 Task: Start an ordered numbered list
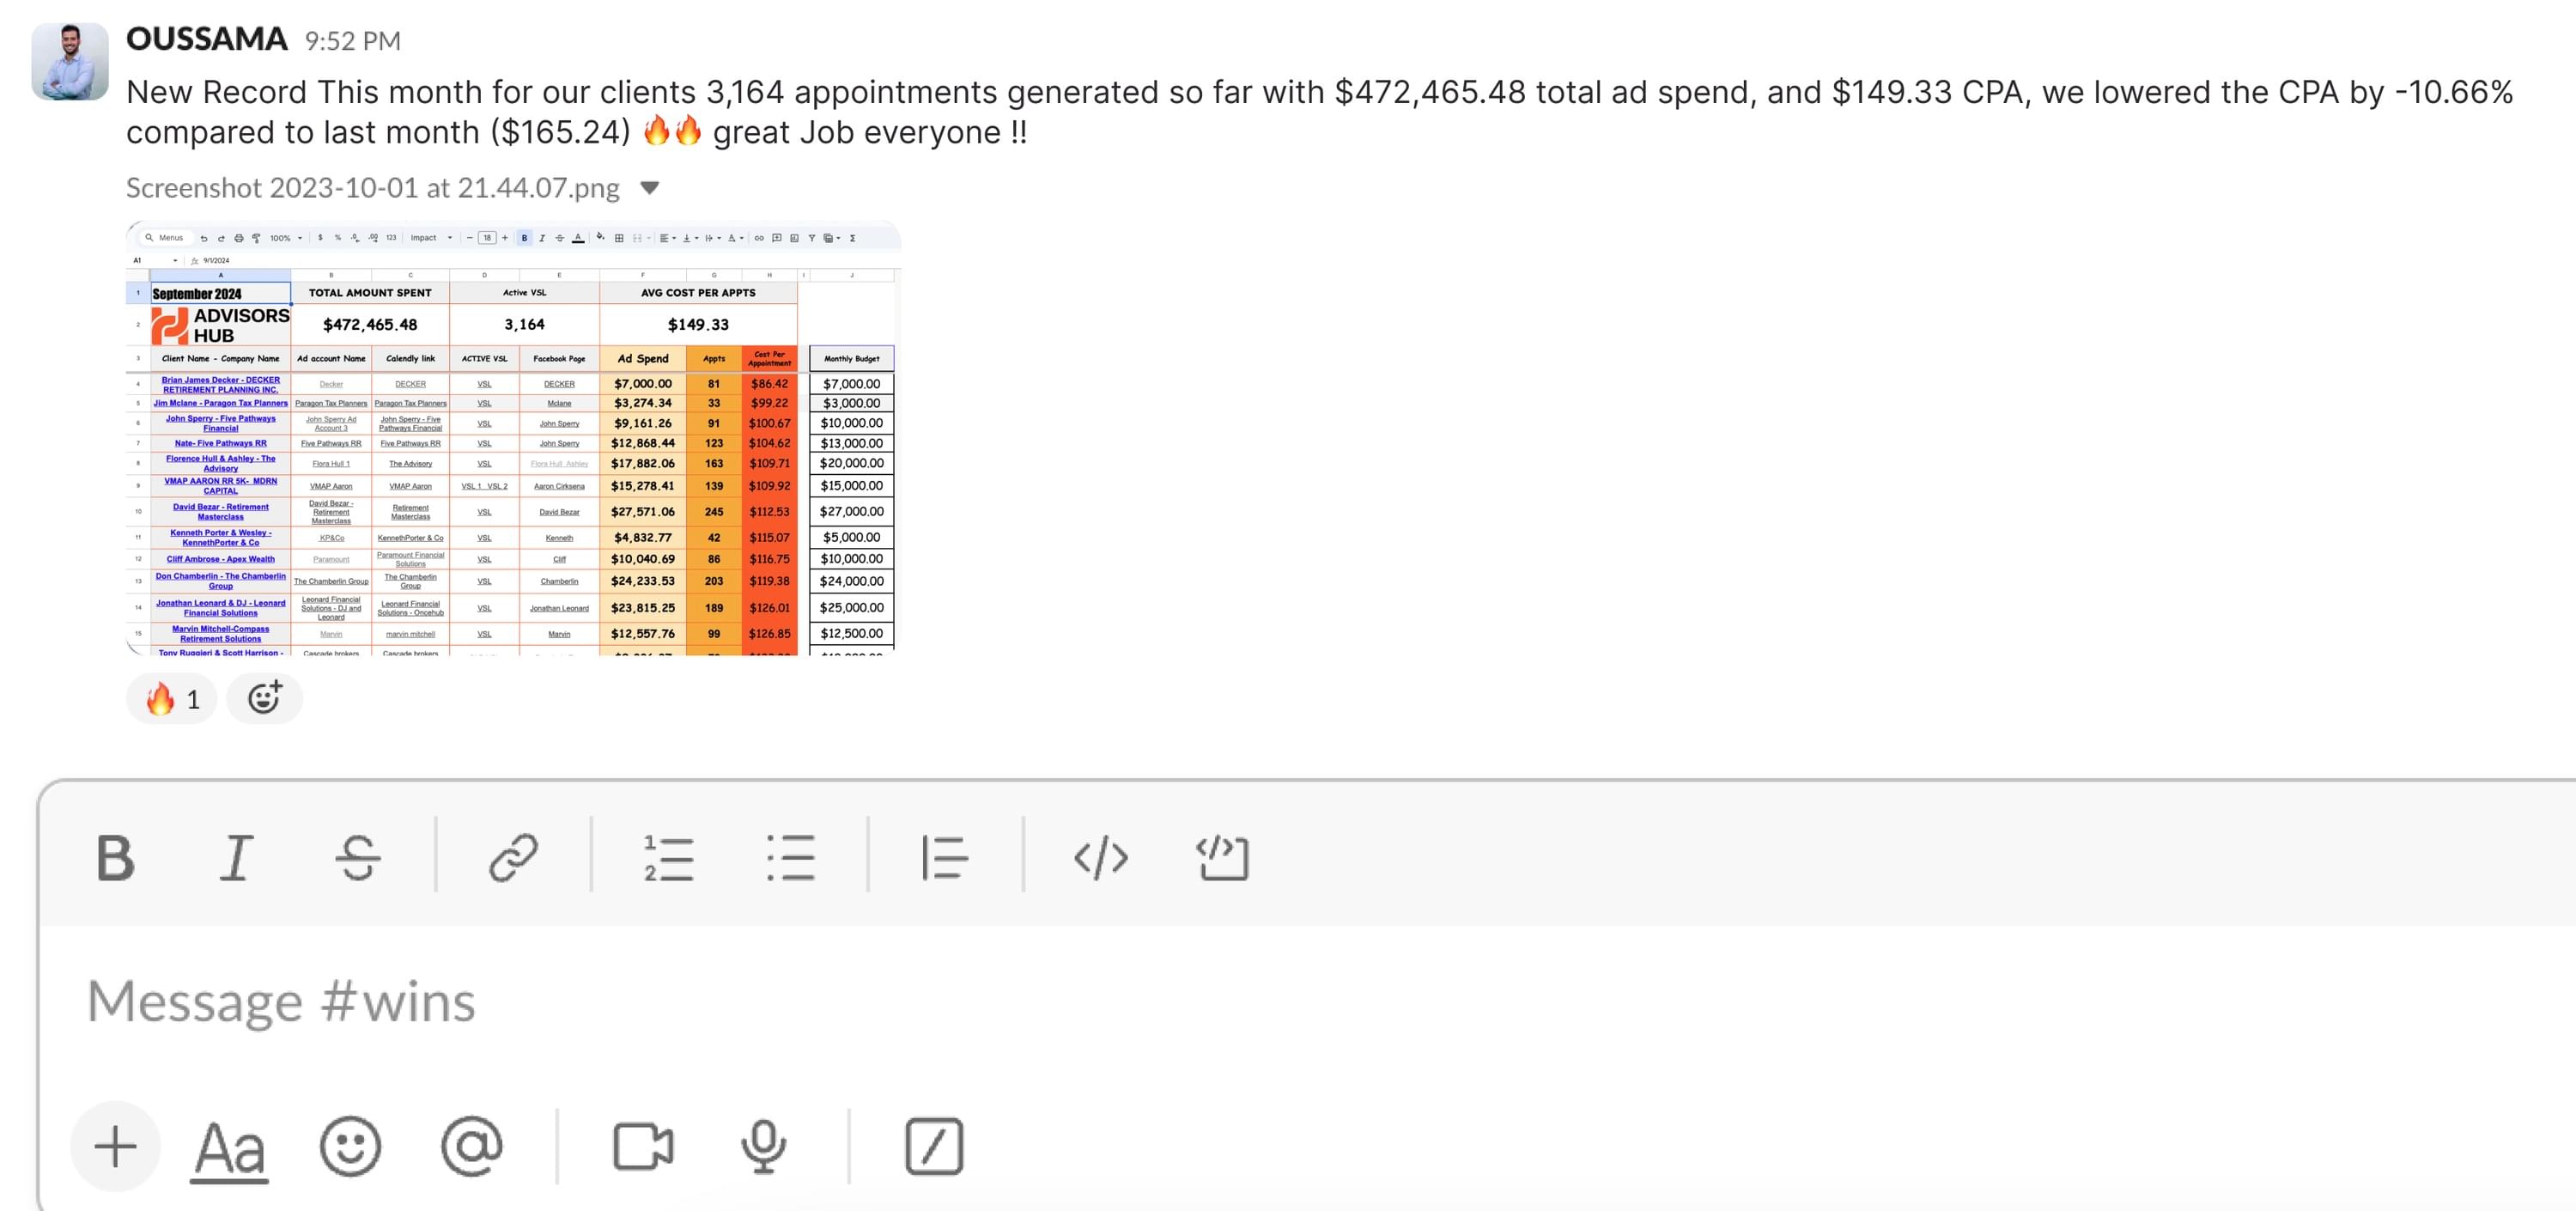[x=668, y=858]
